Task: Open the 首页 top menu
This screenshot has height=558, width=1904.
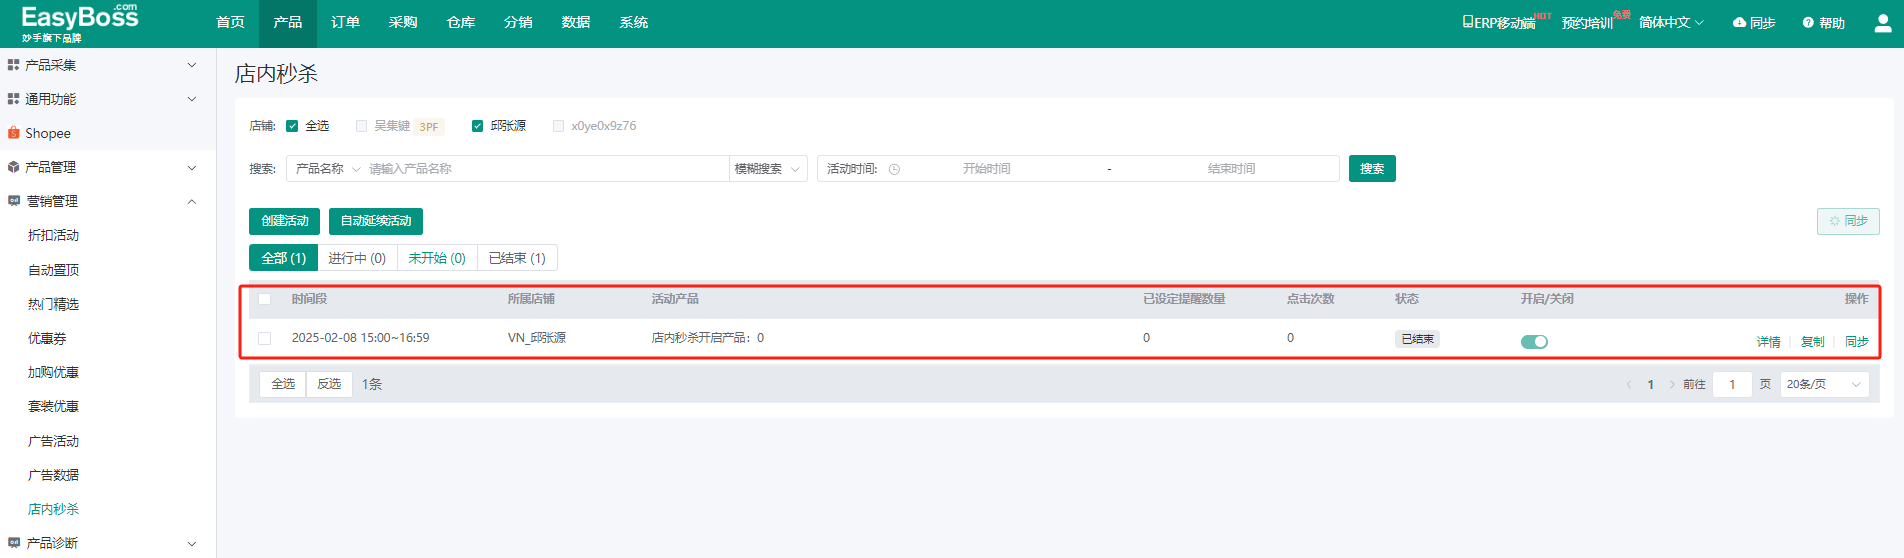Action: click(230, 23)
